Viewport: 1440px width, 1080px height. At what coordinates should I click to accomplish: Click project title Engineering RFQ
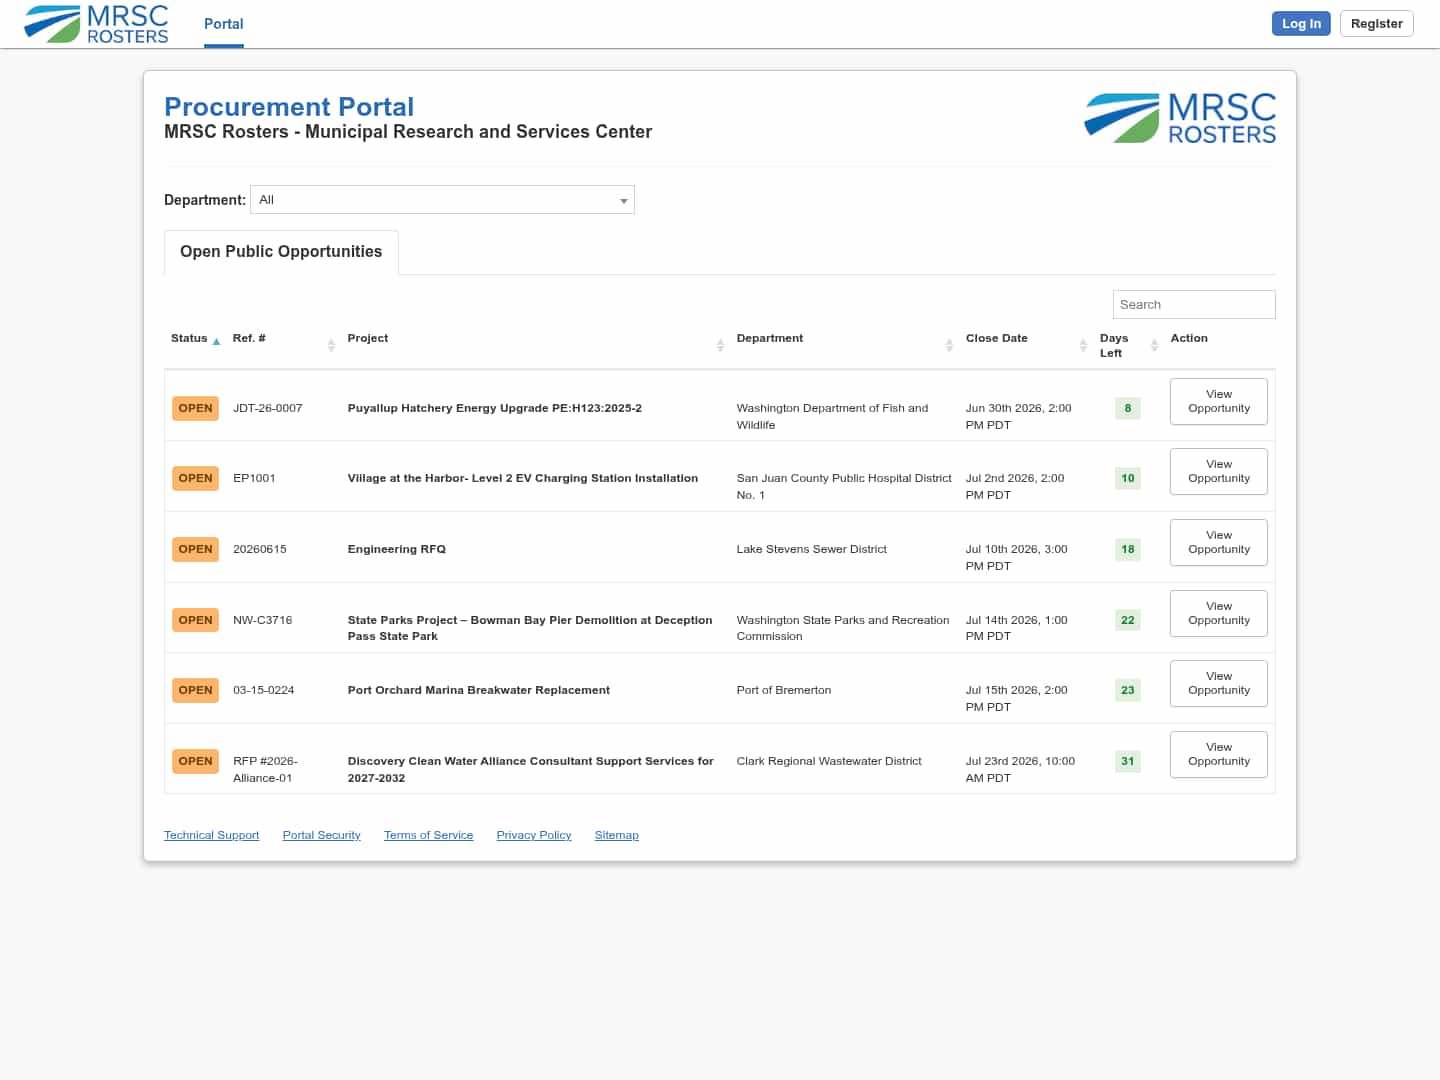pos(397,549)
